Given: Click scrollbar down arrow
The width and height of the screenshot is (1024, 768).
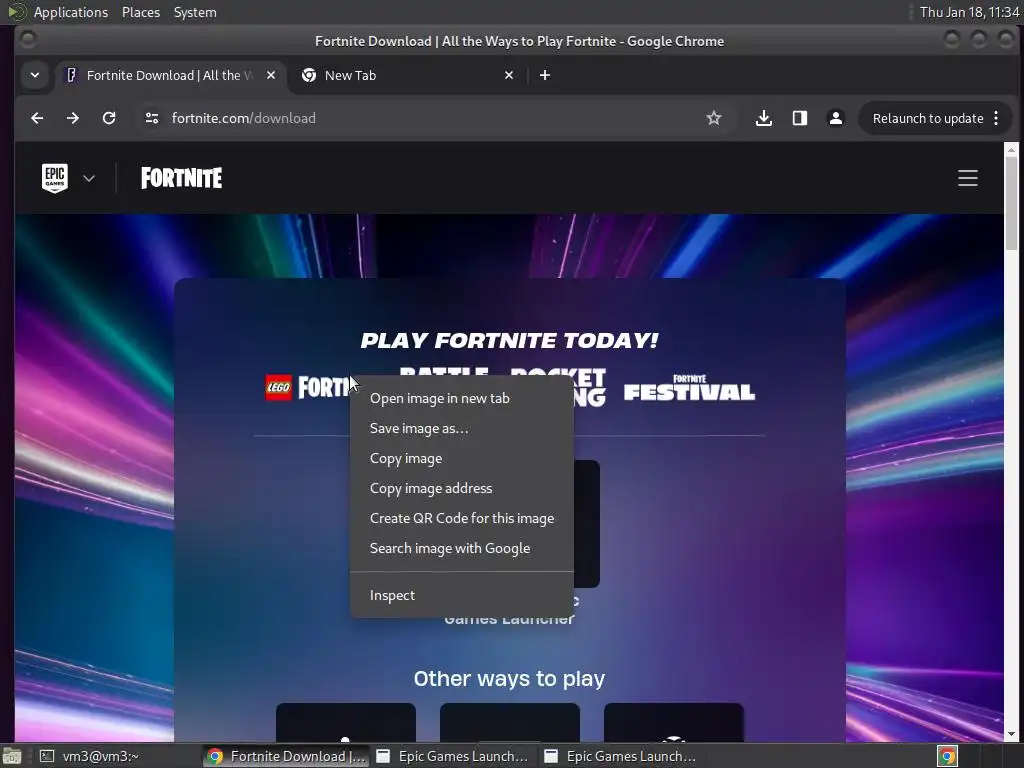Looking at the screenshot, I should point(1012,734).
